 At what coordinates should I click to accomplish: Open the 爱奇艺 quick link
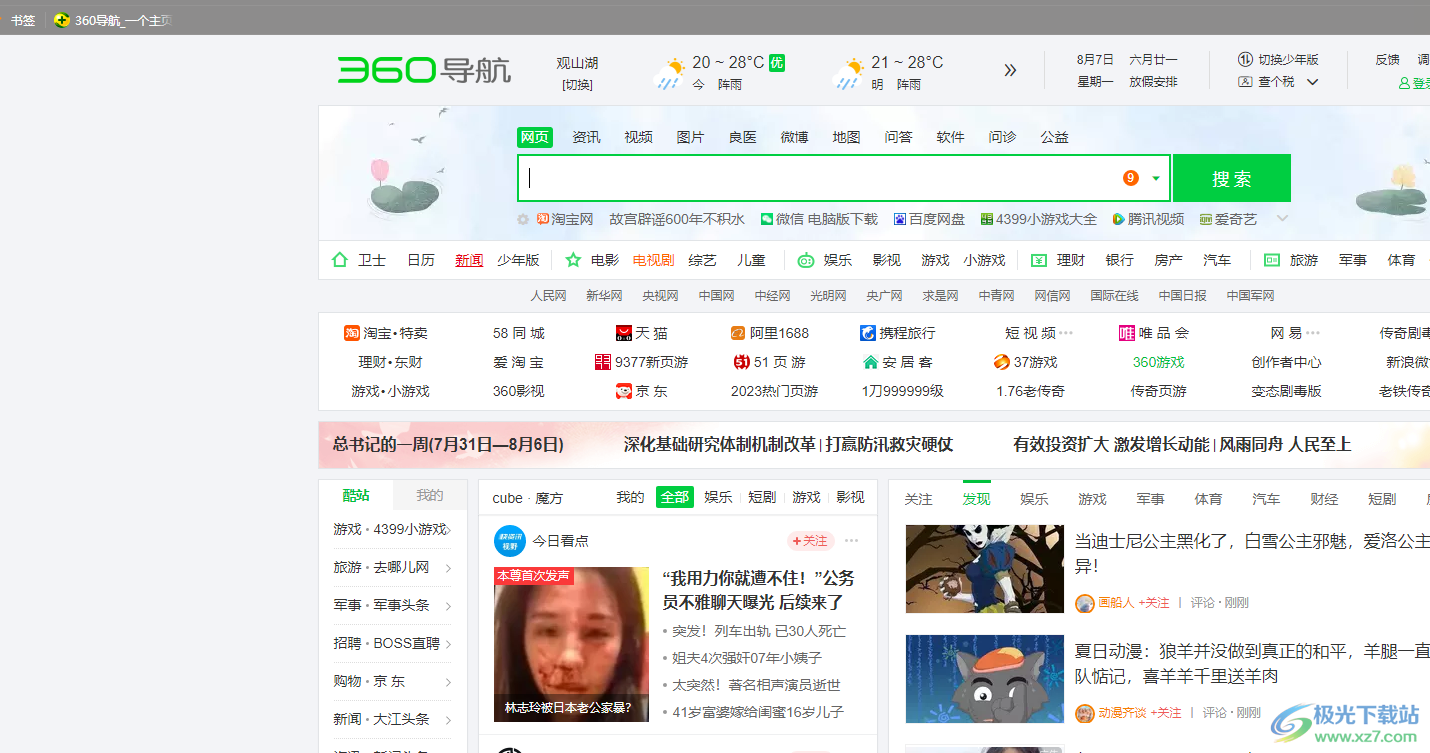coord(1228,219)
